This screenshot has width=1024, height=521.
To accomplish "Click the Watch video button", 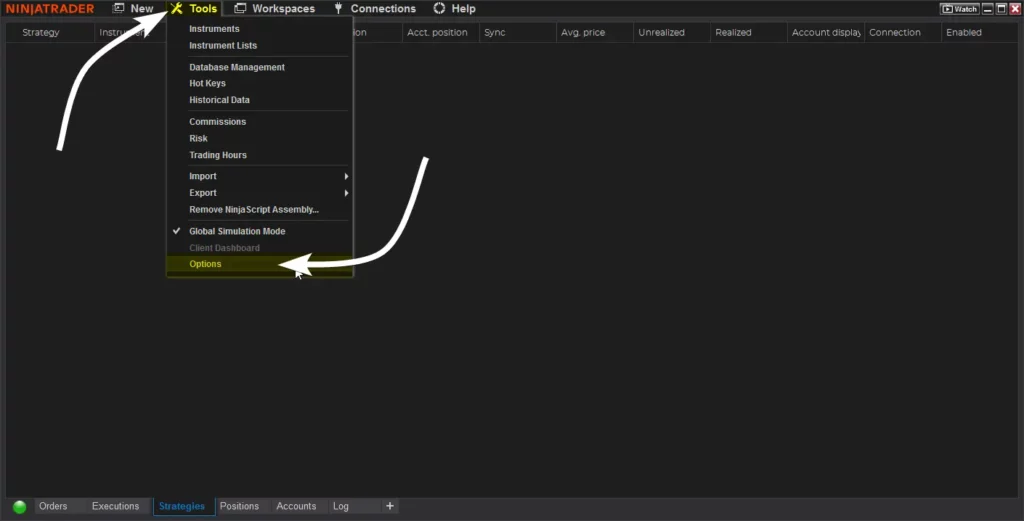I will tap(959, 8).
